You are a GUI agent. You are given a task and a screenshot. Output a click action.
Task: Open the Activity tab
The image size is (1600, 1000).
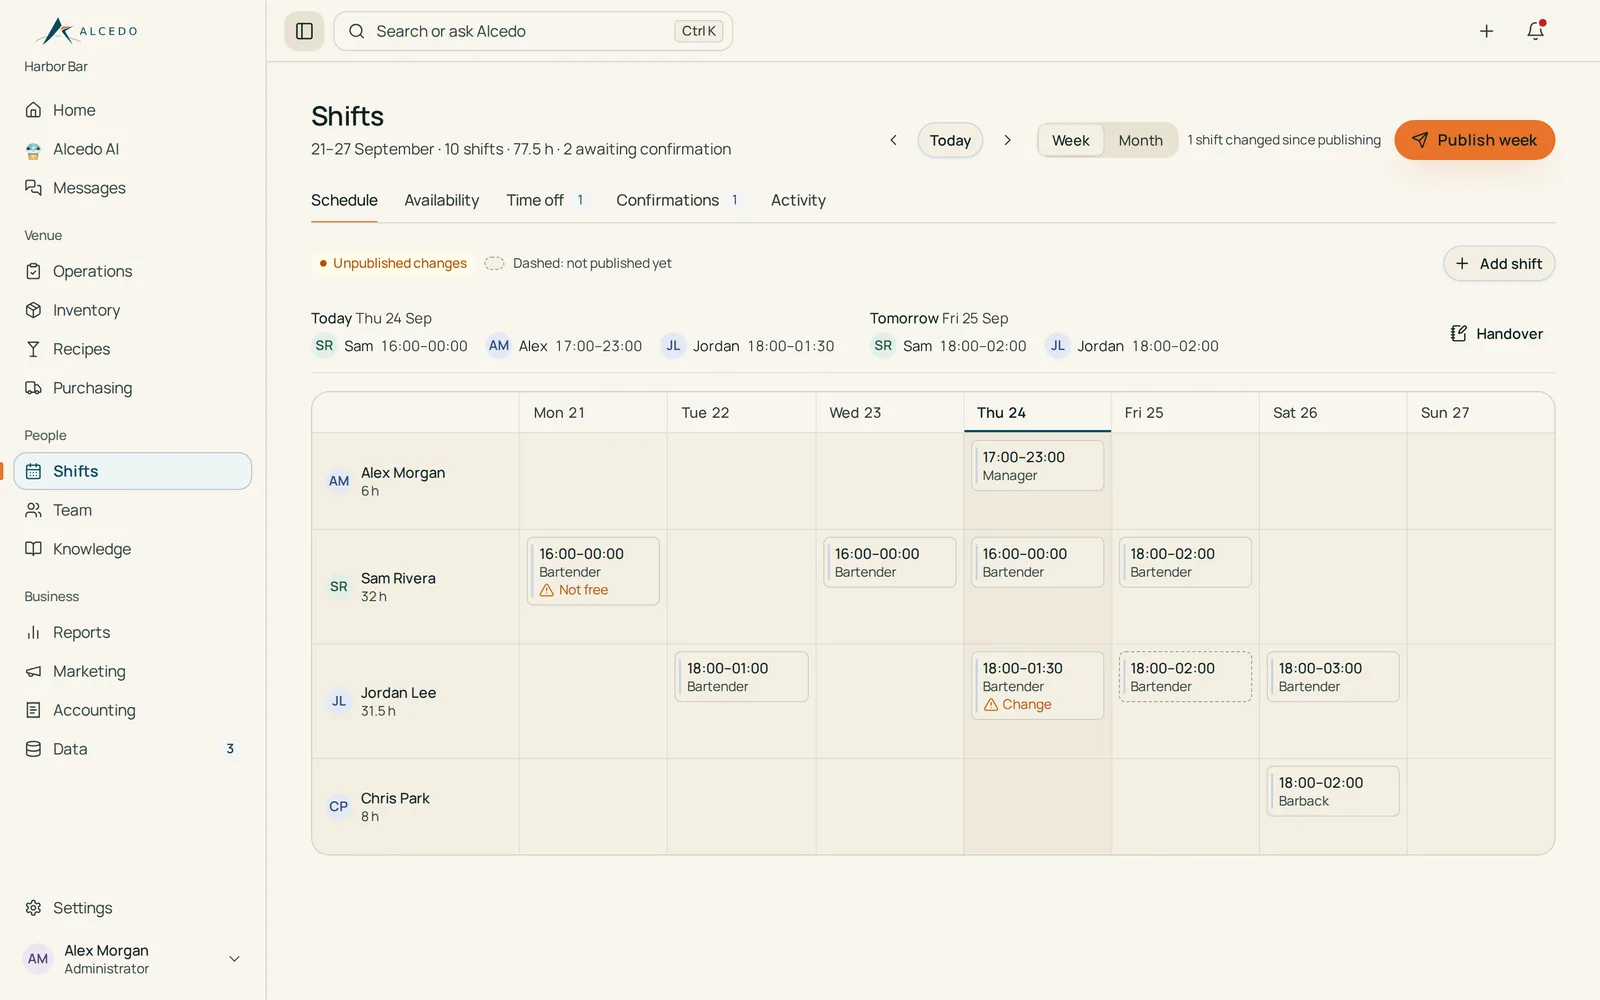[x=798, y=200]
